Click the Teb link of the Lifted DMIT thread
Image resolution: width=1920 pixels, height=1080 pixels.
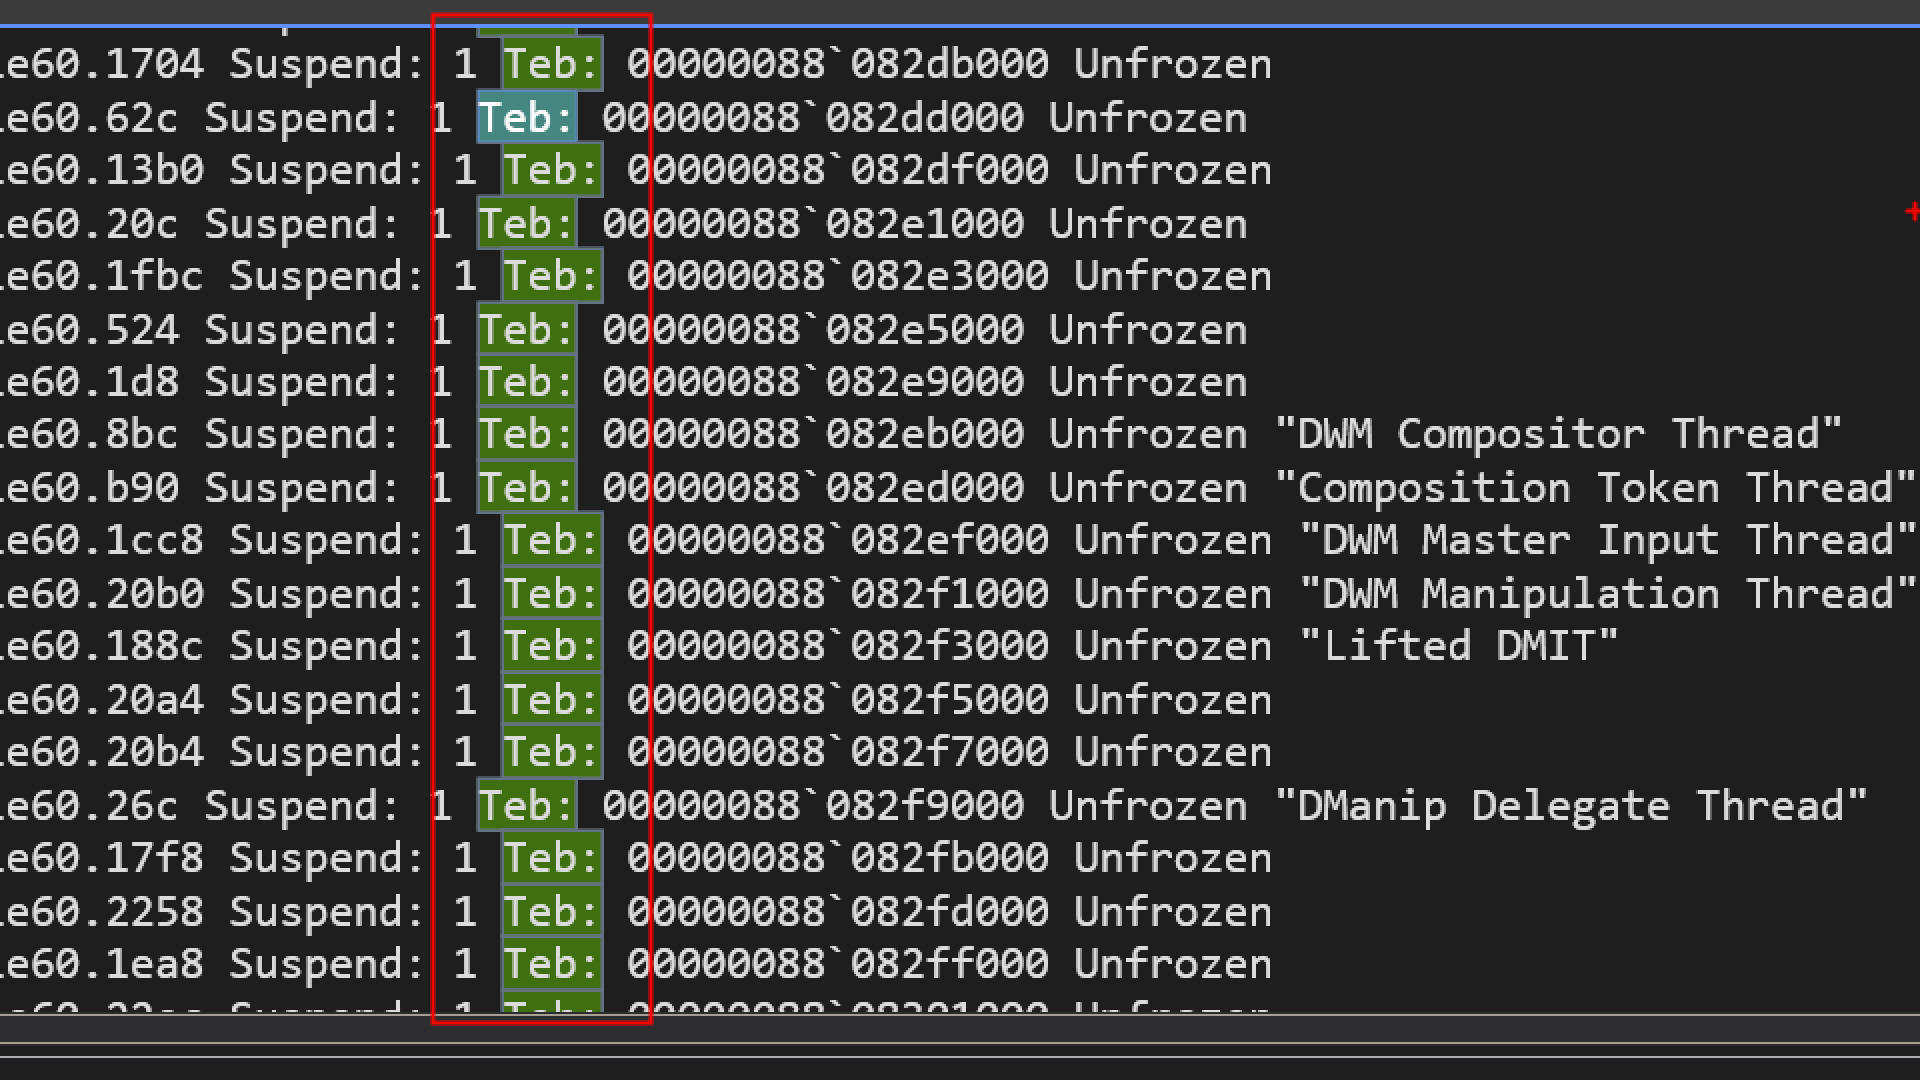[551, 647]
